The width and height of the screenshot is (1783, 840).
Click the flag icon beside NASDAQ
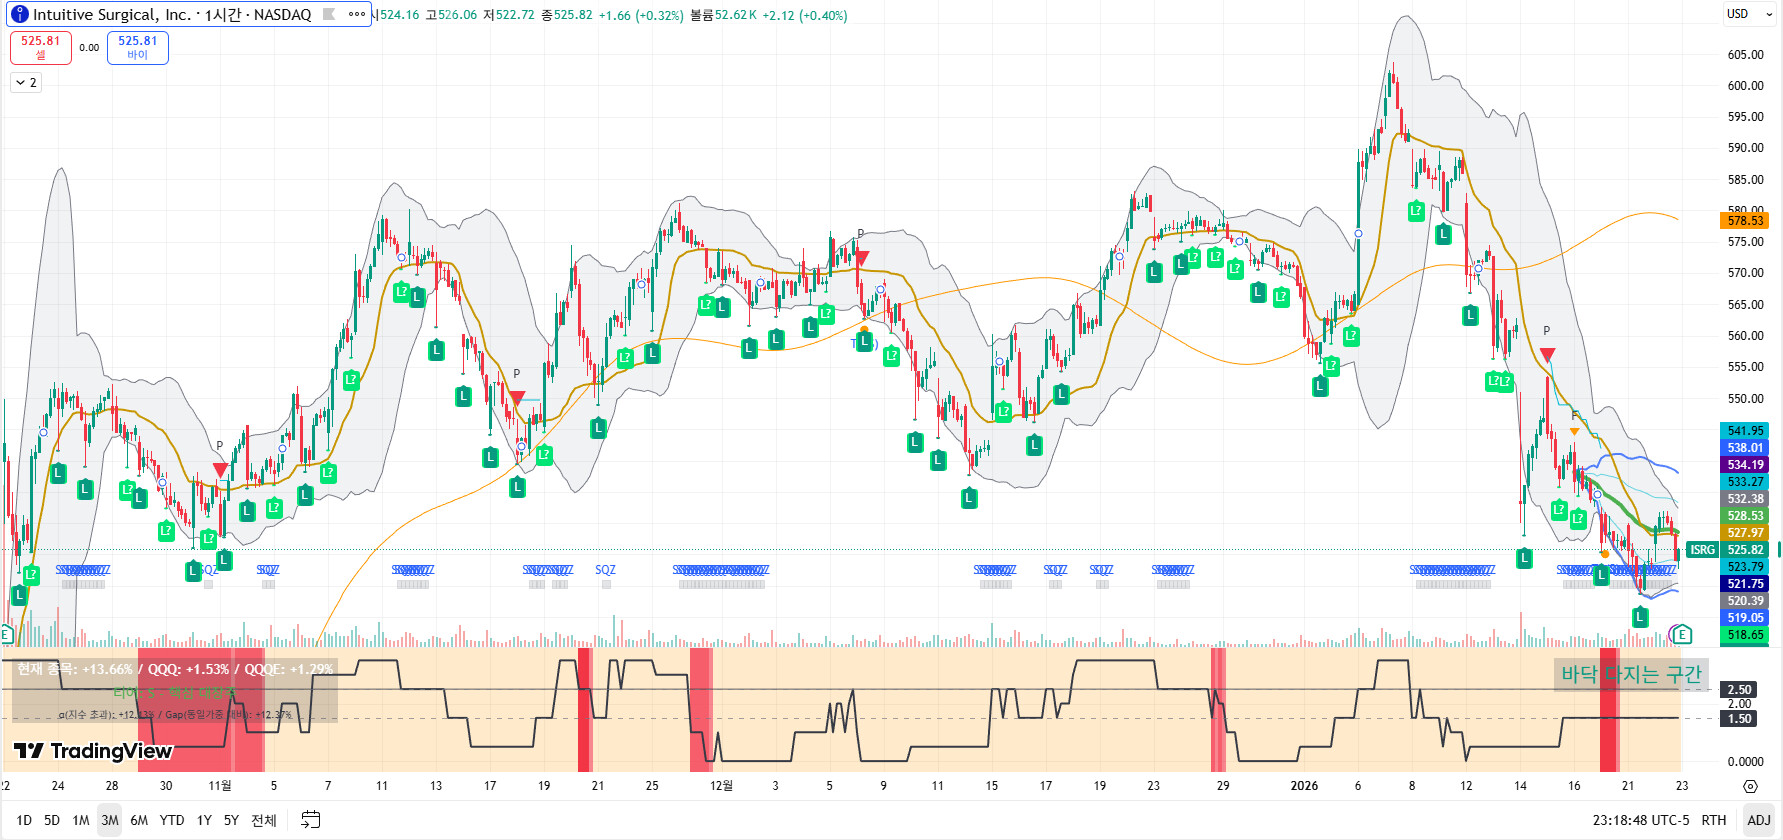(328, 14)
